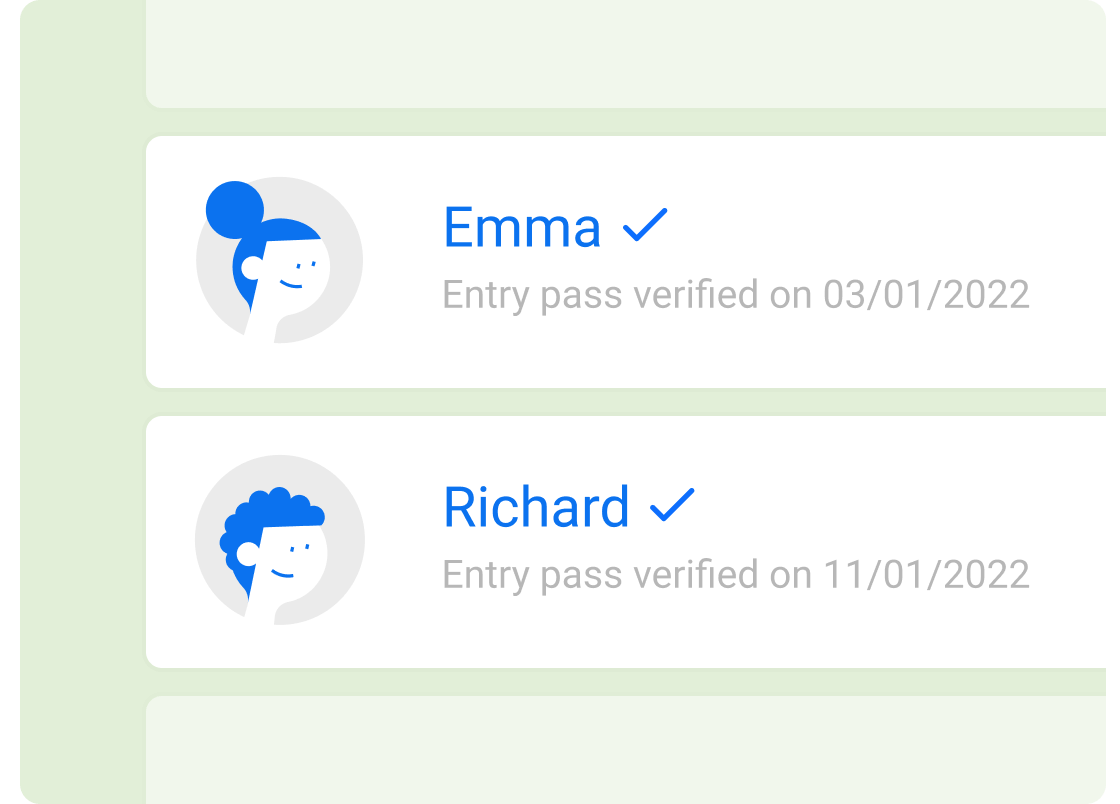This screenshot has height=804, width=1120.
Task: Click the date 03/01/2022 in Emma's entry
Action: [x=926, y=295]
